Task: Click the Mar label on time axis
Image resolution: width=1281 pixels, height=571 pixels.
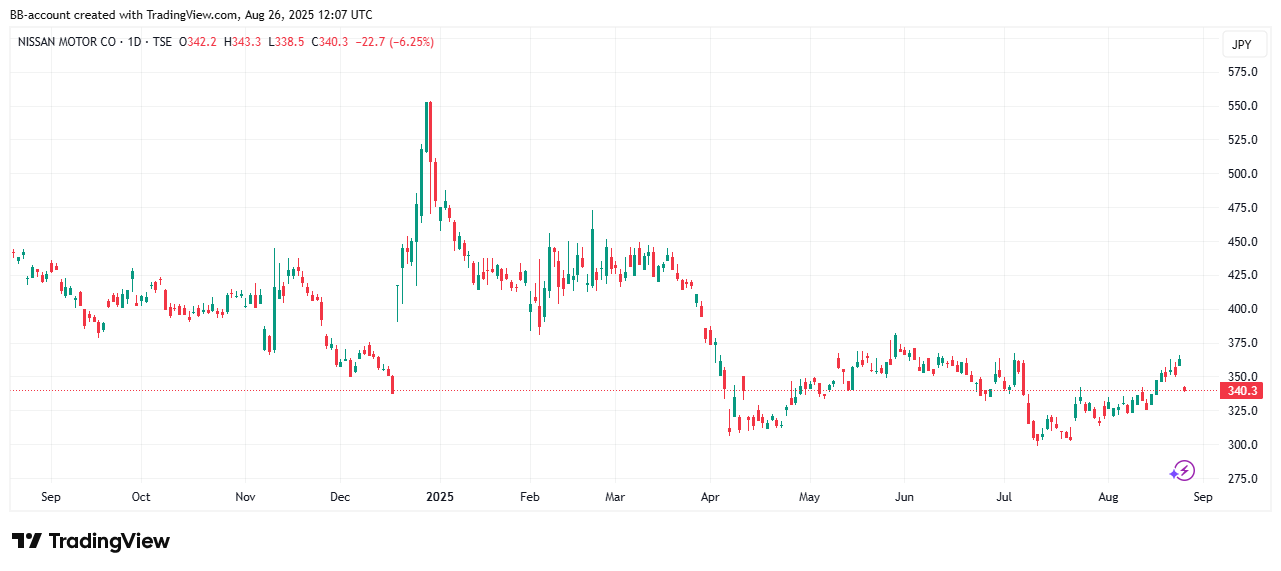Action: point(616,497)
